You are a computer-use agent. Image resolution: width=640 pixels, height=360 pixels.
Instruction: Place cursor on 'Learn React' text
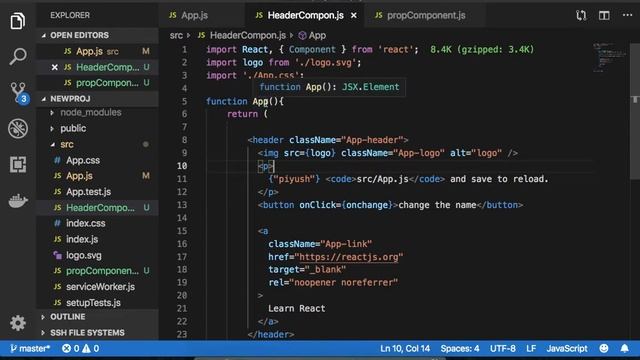[x=297, y=309]
